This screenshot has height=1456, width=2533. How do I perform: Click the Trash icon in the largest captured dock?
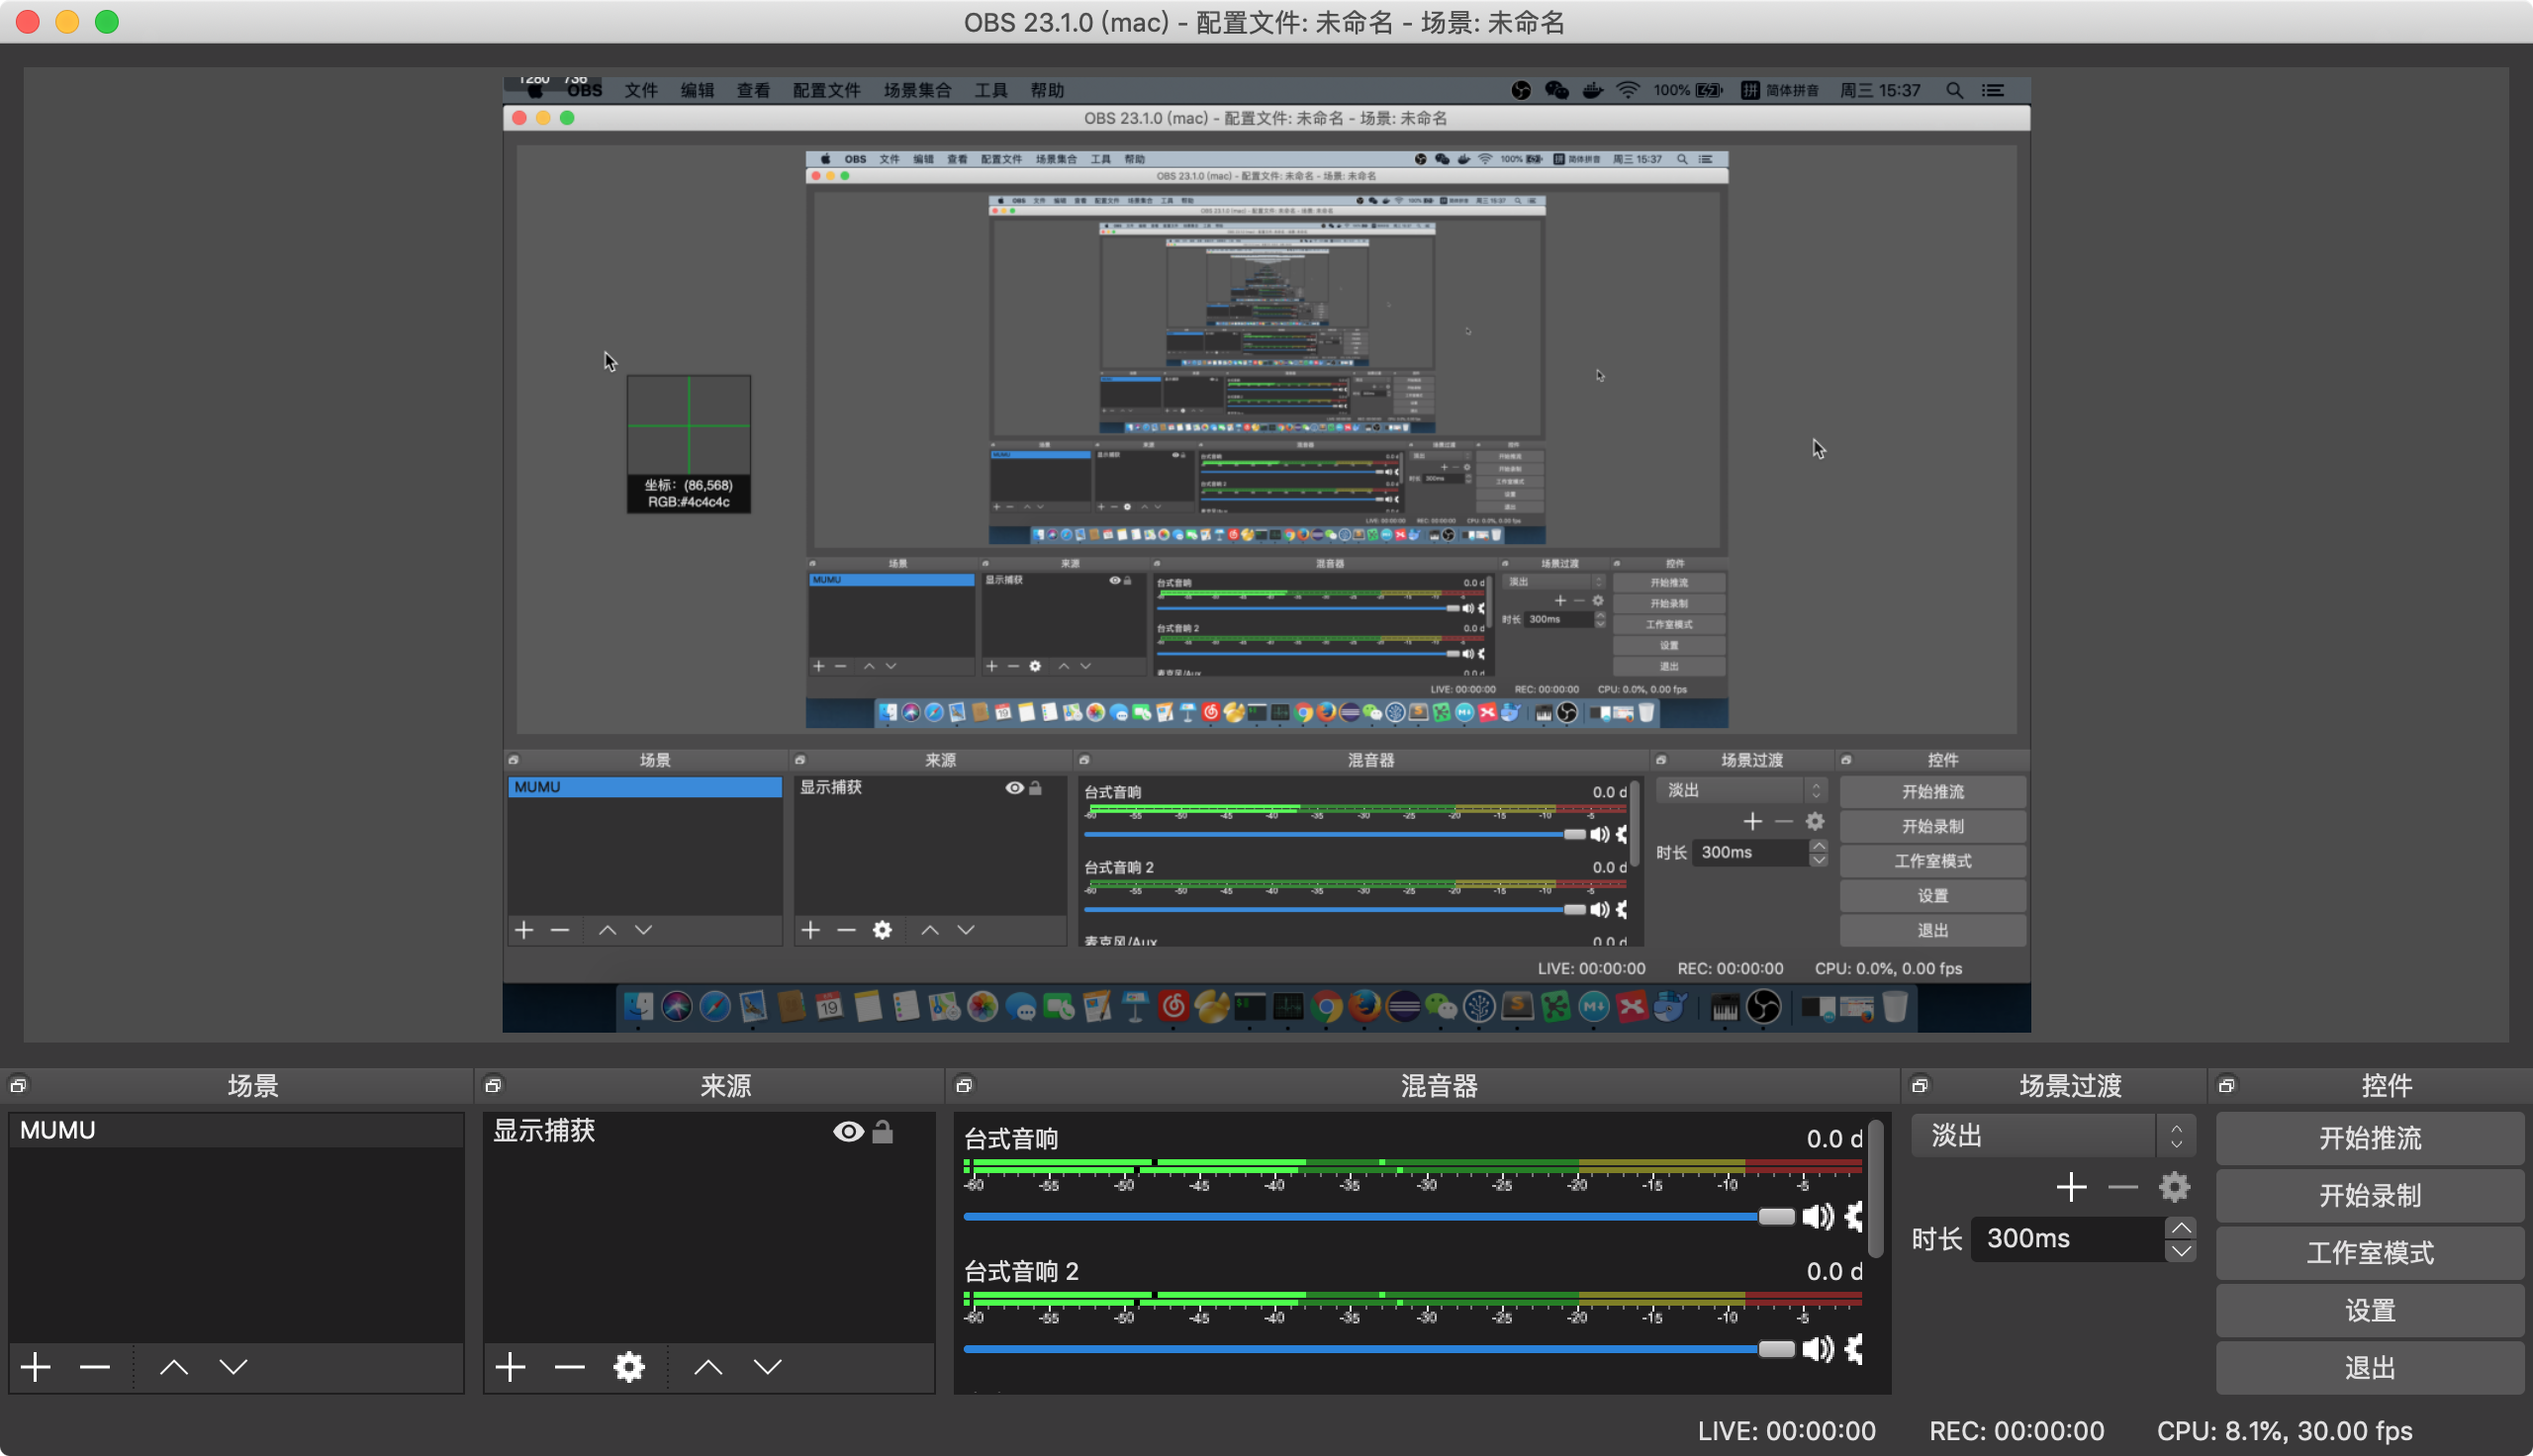(1894, 1006)
